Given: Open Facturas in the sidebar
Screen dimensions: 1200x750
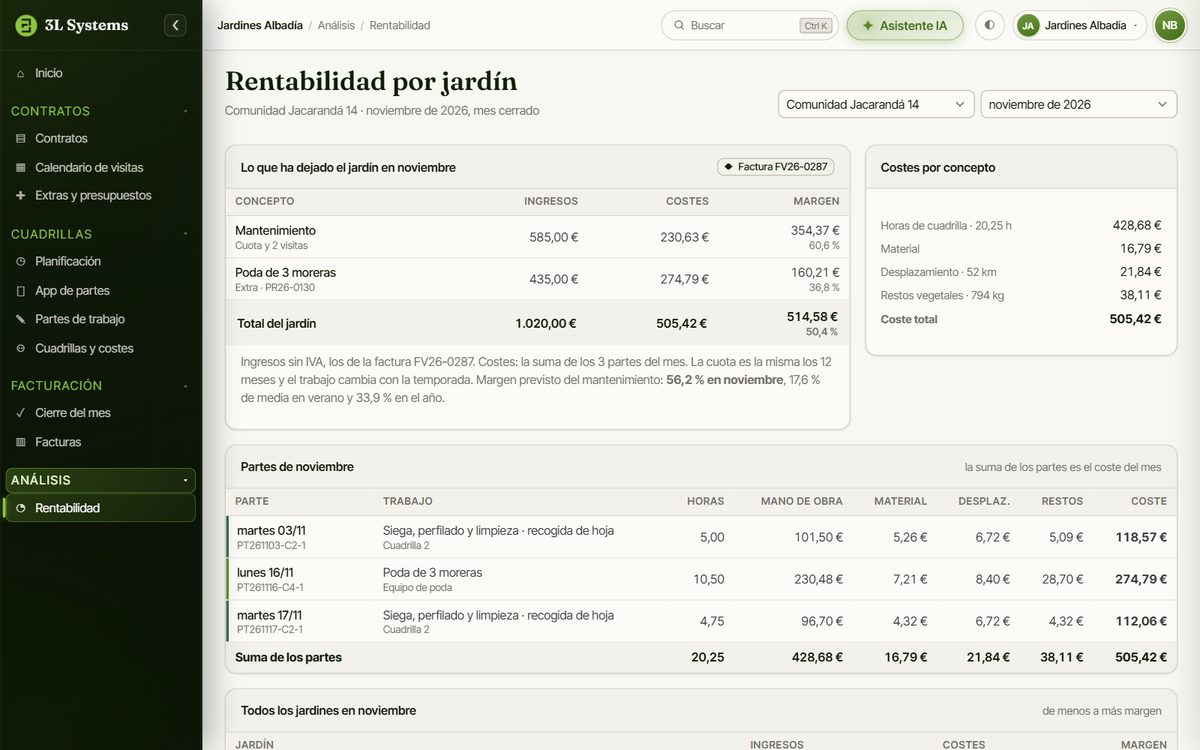Looking at the screenshot, I should [x=100, y=441].
